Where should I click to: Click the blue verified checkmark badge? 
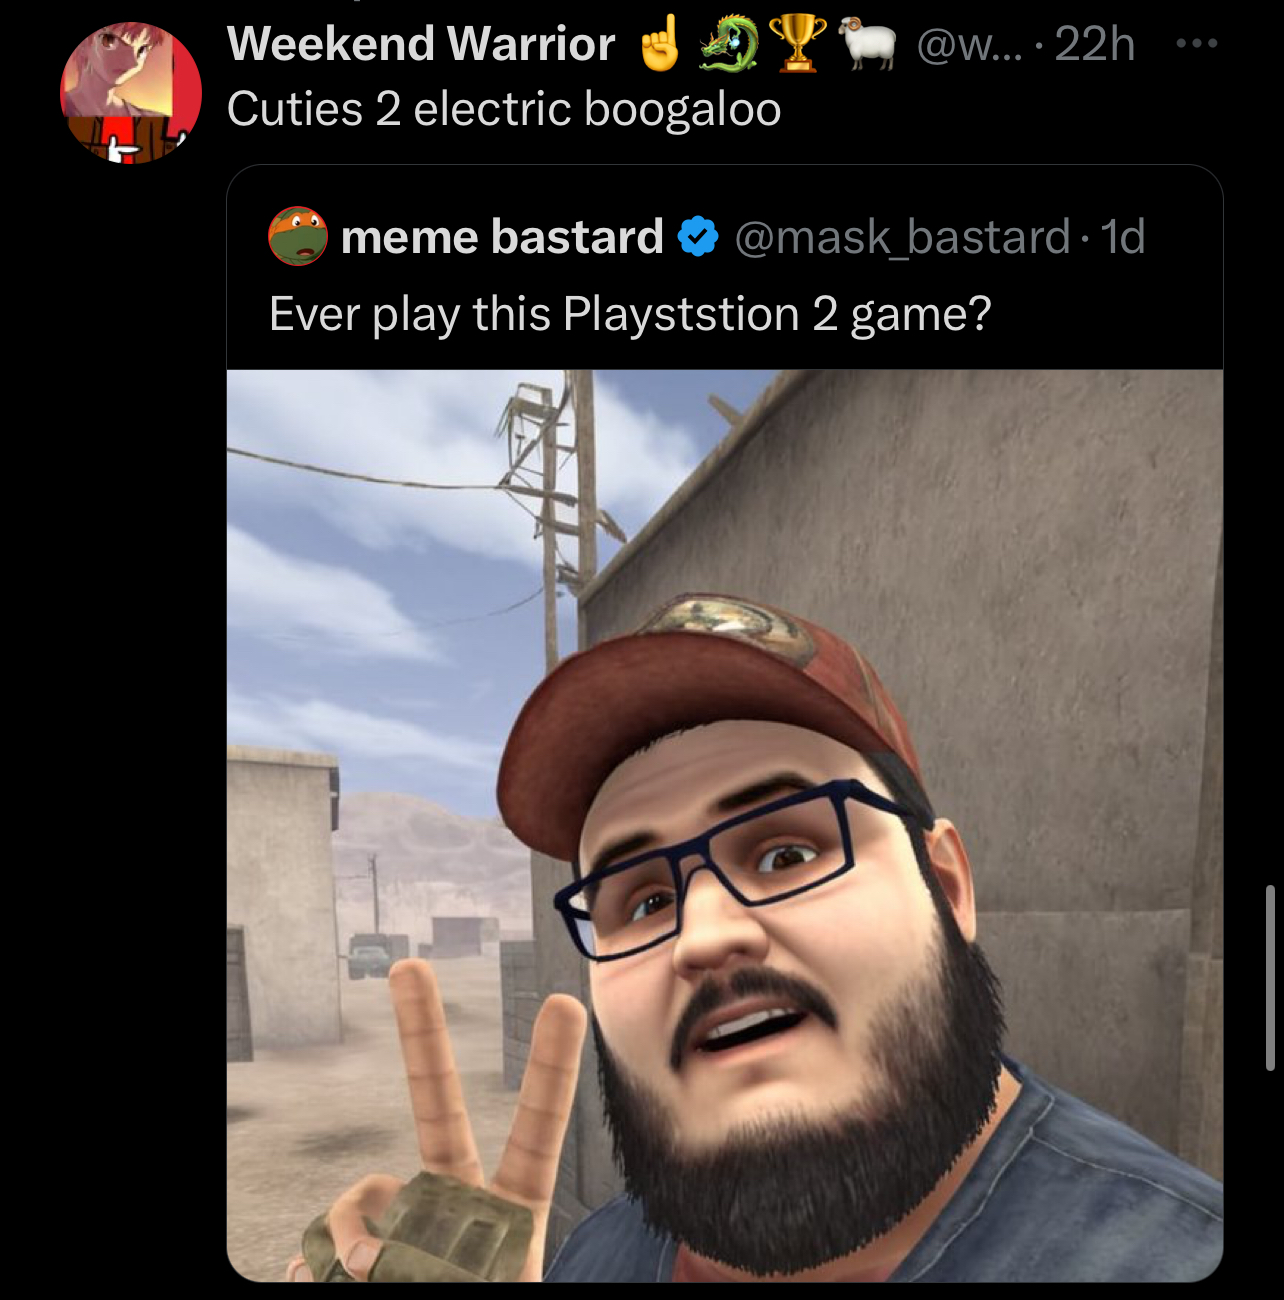(698, 237)
